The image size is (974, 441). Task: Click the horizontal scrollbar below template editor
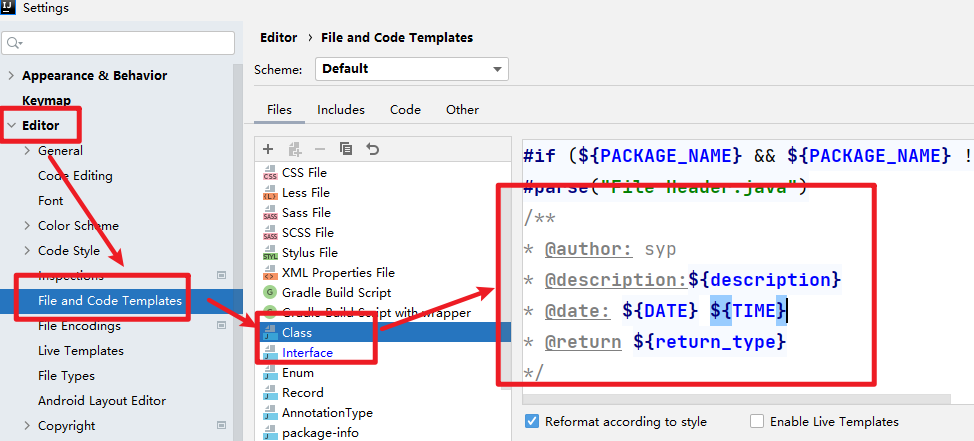[x=736, y=399]
